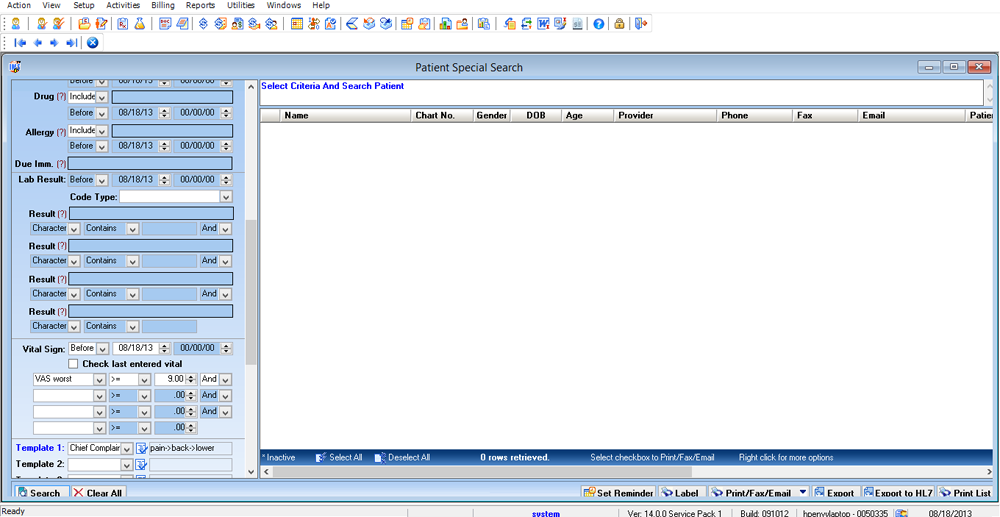Click the calendar with clock toolbar icon

(x=406, y=24)
